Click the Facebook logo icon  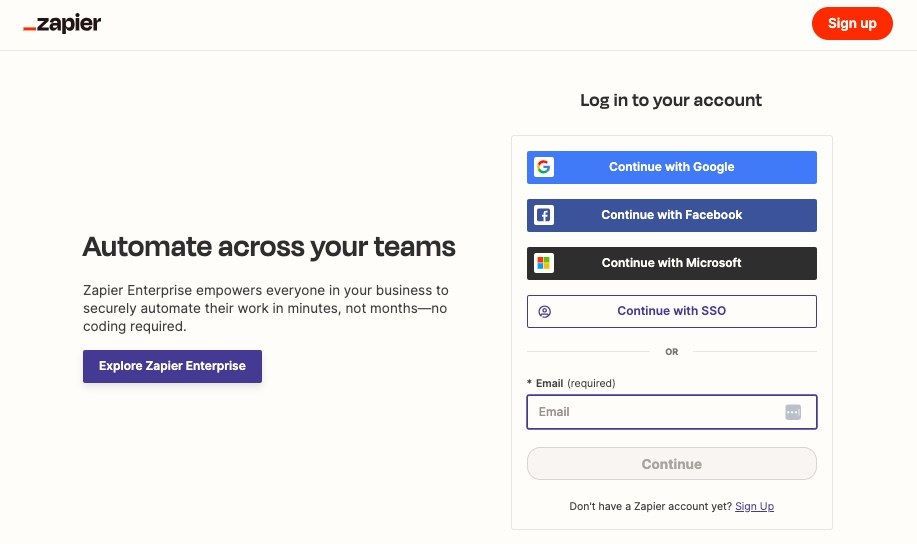click(x=544, y=215)
